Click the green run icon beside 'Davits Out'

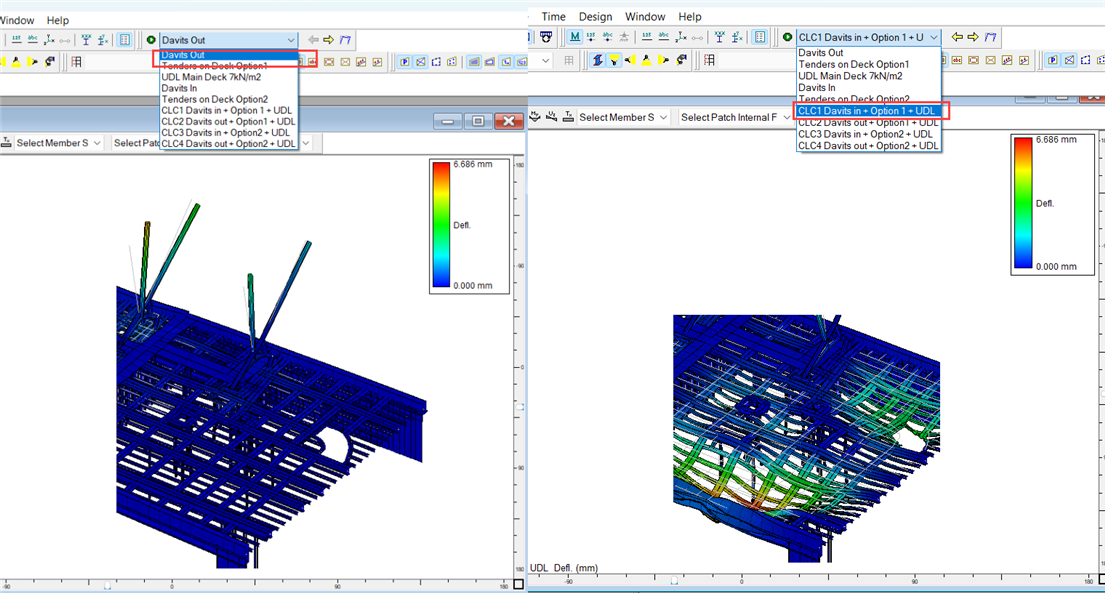pyautogui.click(x=151, y=40)
